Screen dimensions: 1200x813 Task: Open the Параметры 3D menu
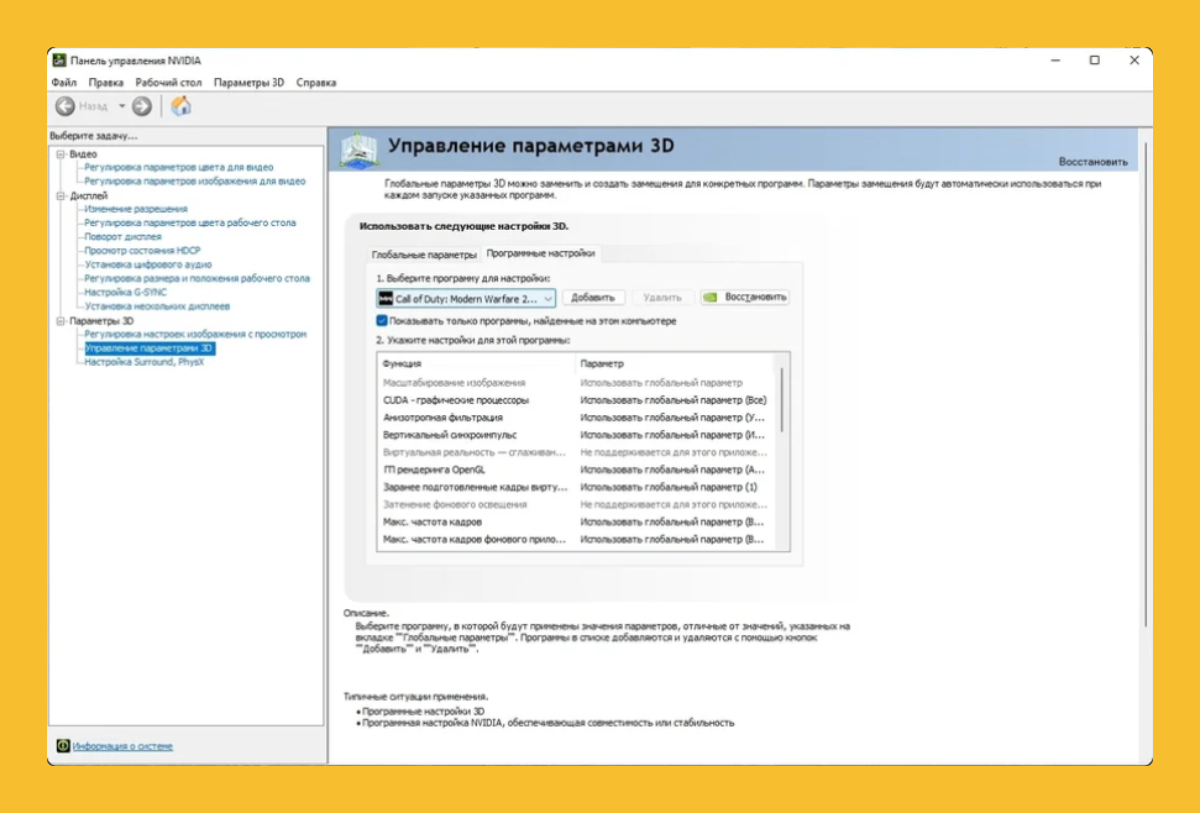point(249,82)
